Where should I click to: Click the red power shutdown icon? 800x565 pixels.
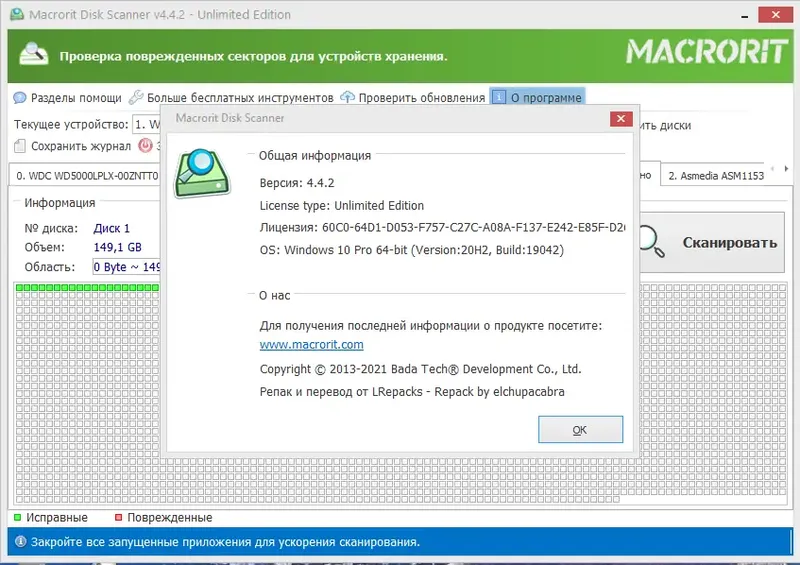click(145, 145)
